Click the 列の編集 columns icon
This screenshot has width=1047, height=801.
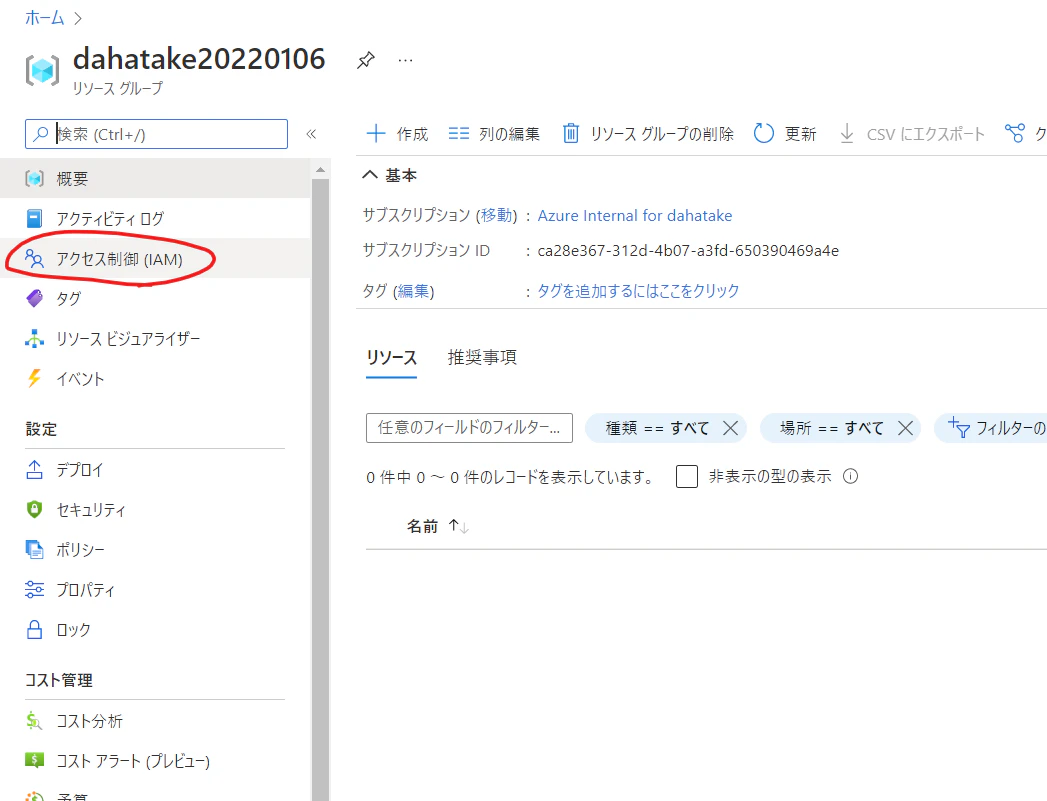(459, 134)
